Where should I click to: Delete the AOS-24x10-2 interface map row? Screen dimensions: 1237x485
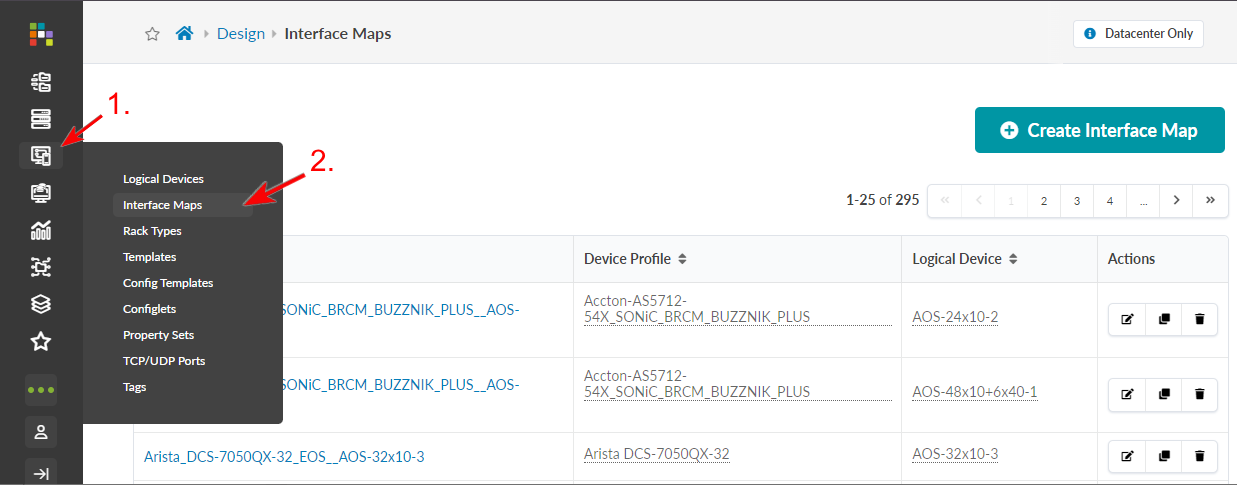click(x=1199, y=320)
